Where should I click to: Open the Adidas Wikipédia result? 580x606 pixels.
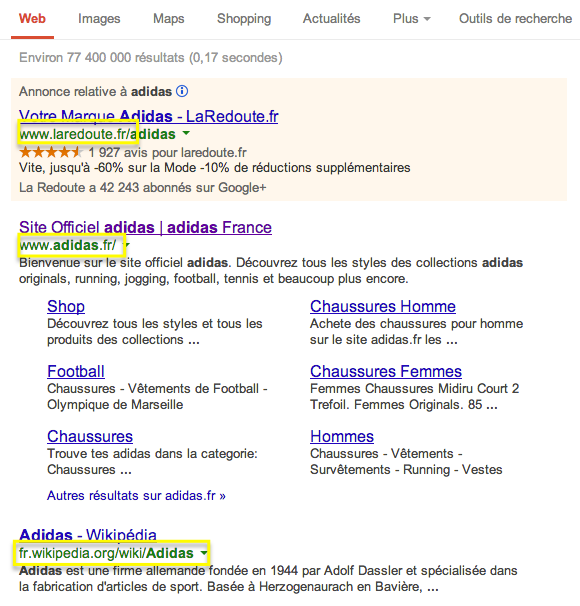coord(88,535)
